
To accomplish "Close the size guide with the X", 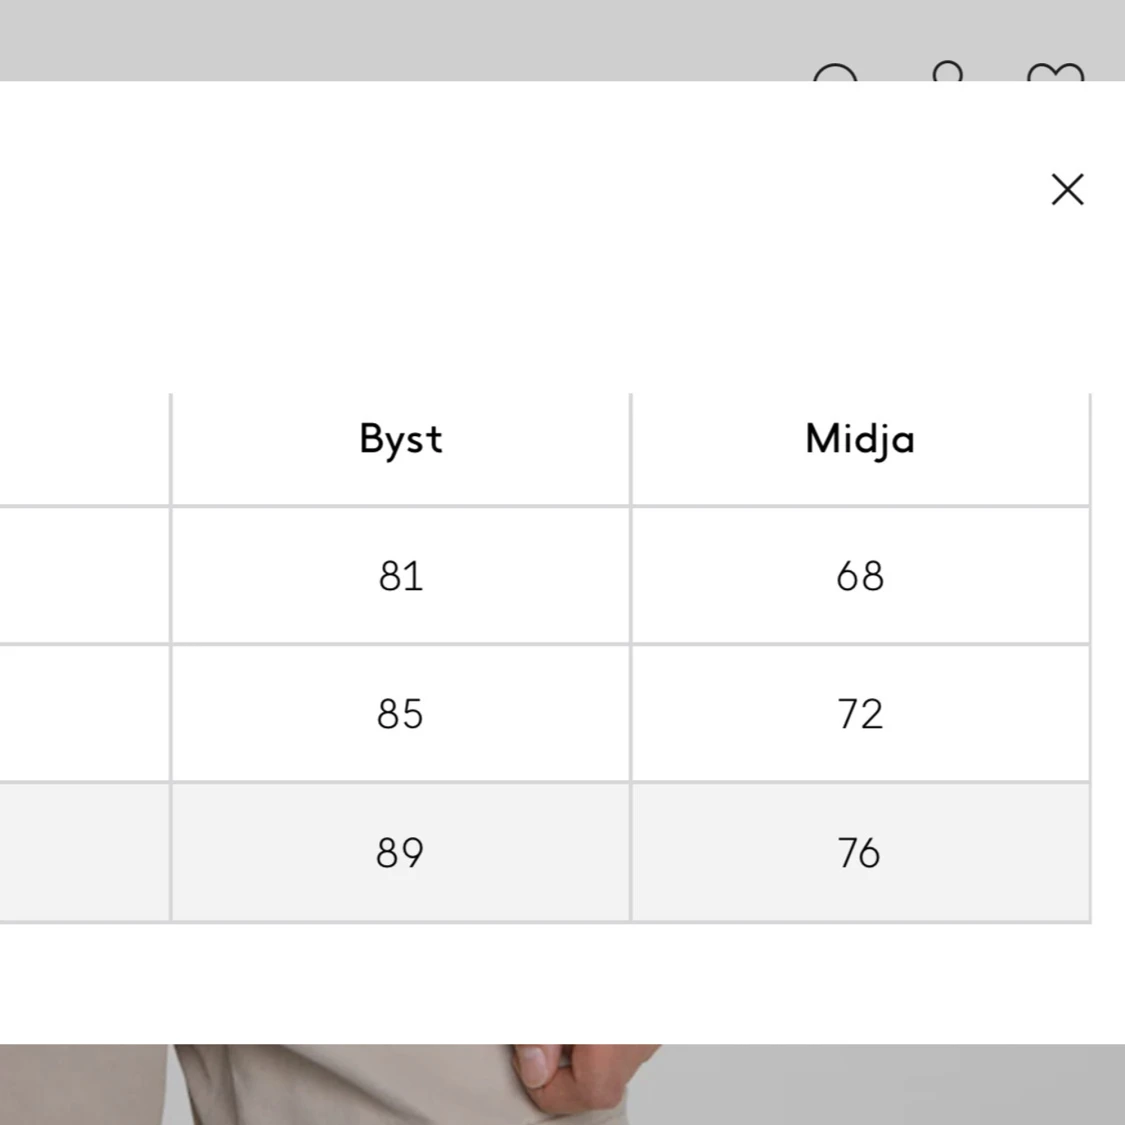I will pyautogui.click(x=1067, y=189).
